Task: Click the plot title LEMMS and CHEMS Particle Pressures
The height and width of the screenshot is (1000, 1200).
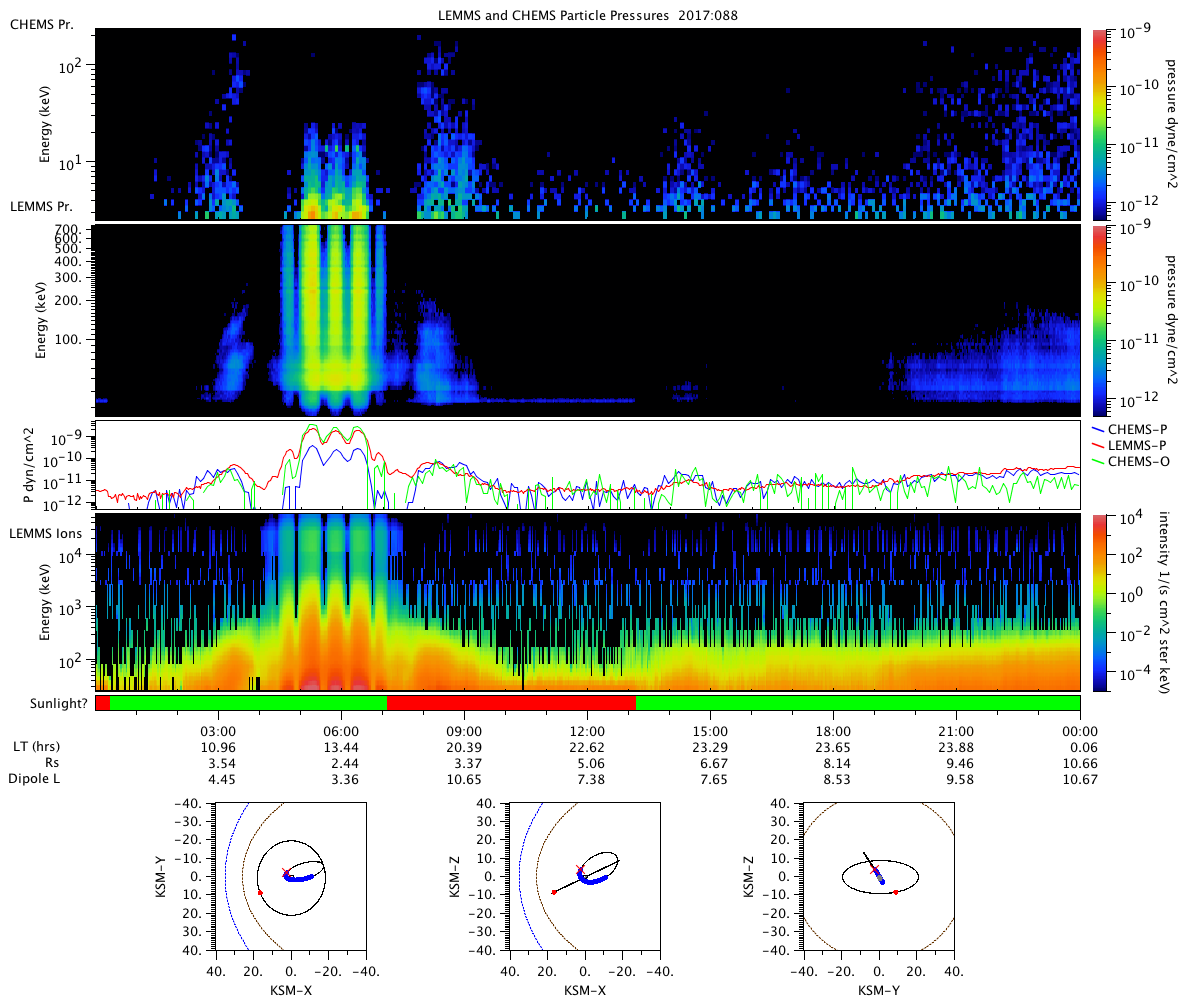Action: pos(588,14)
